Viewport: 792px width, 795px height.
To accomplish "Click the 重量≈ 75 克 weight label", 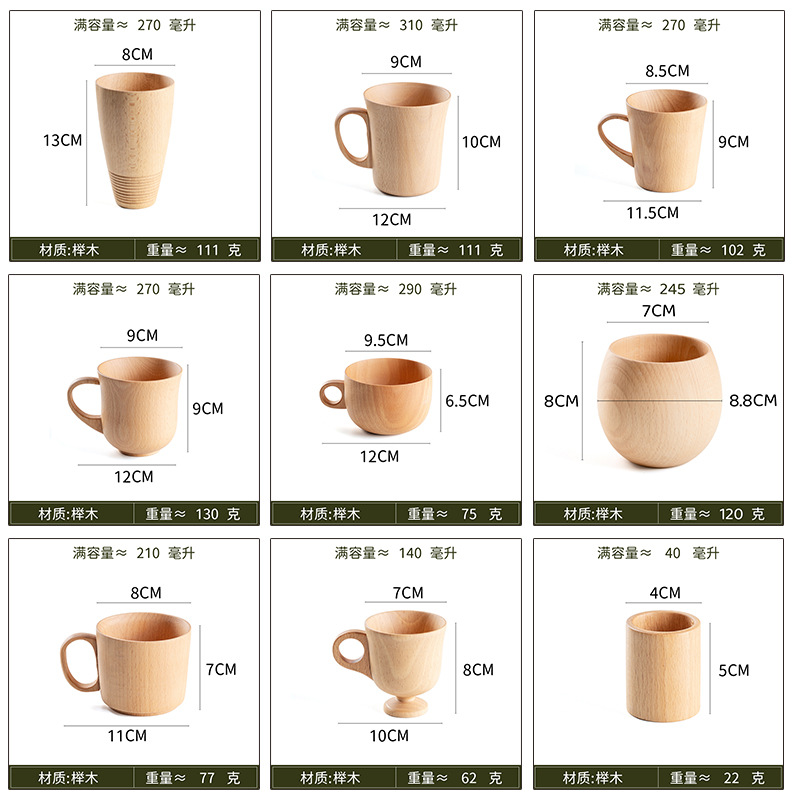I will (x=455, y=514).
